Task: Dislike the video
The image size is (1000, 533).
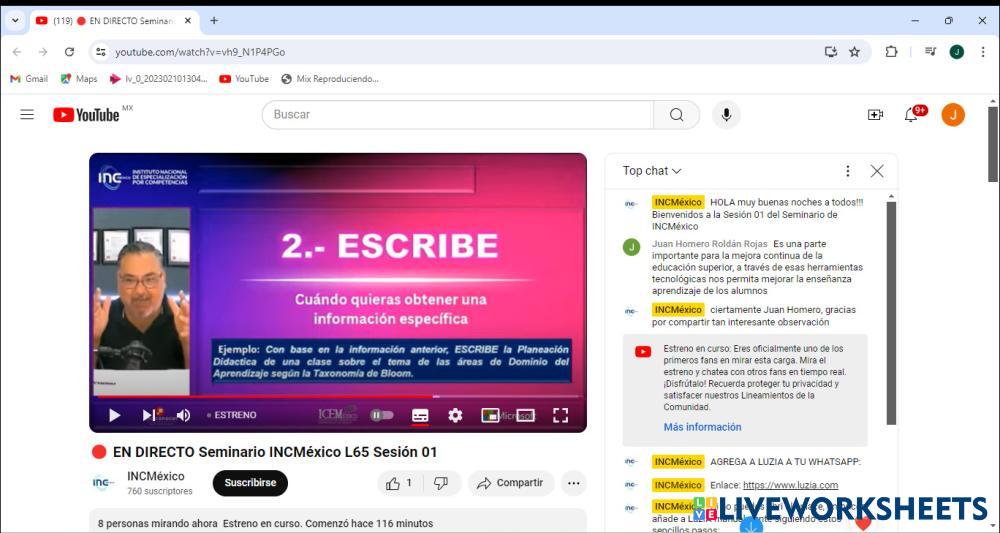Action: click(x=441, y=483)
